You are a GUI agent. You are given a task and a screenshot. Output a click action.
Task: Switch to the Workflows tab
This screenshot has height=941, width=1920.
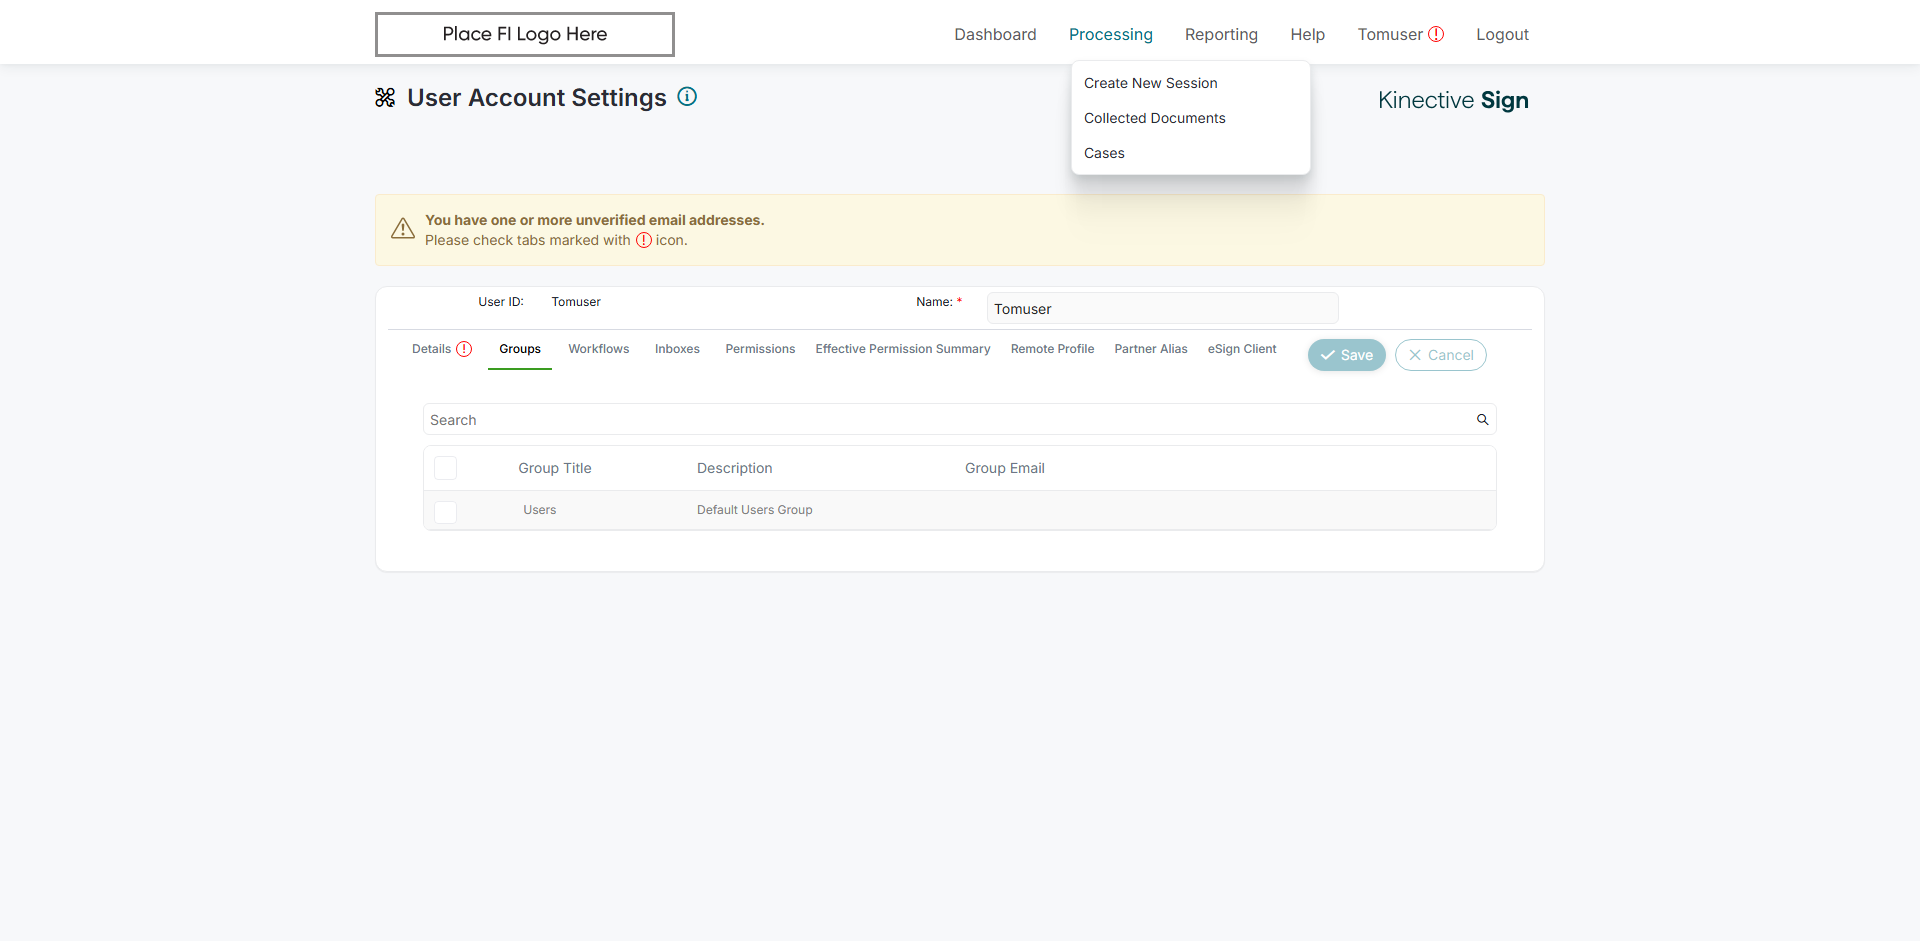pyautogui.click(x=599, y=349)
